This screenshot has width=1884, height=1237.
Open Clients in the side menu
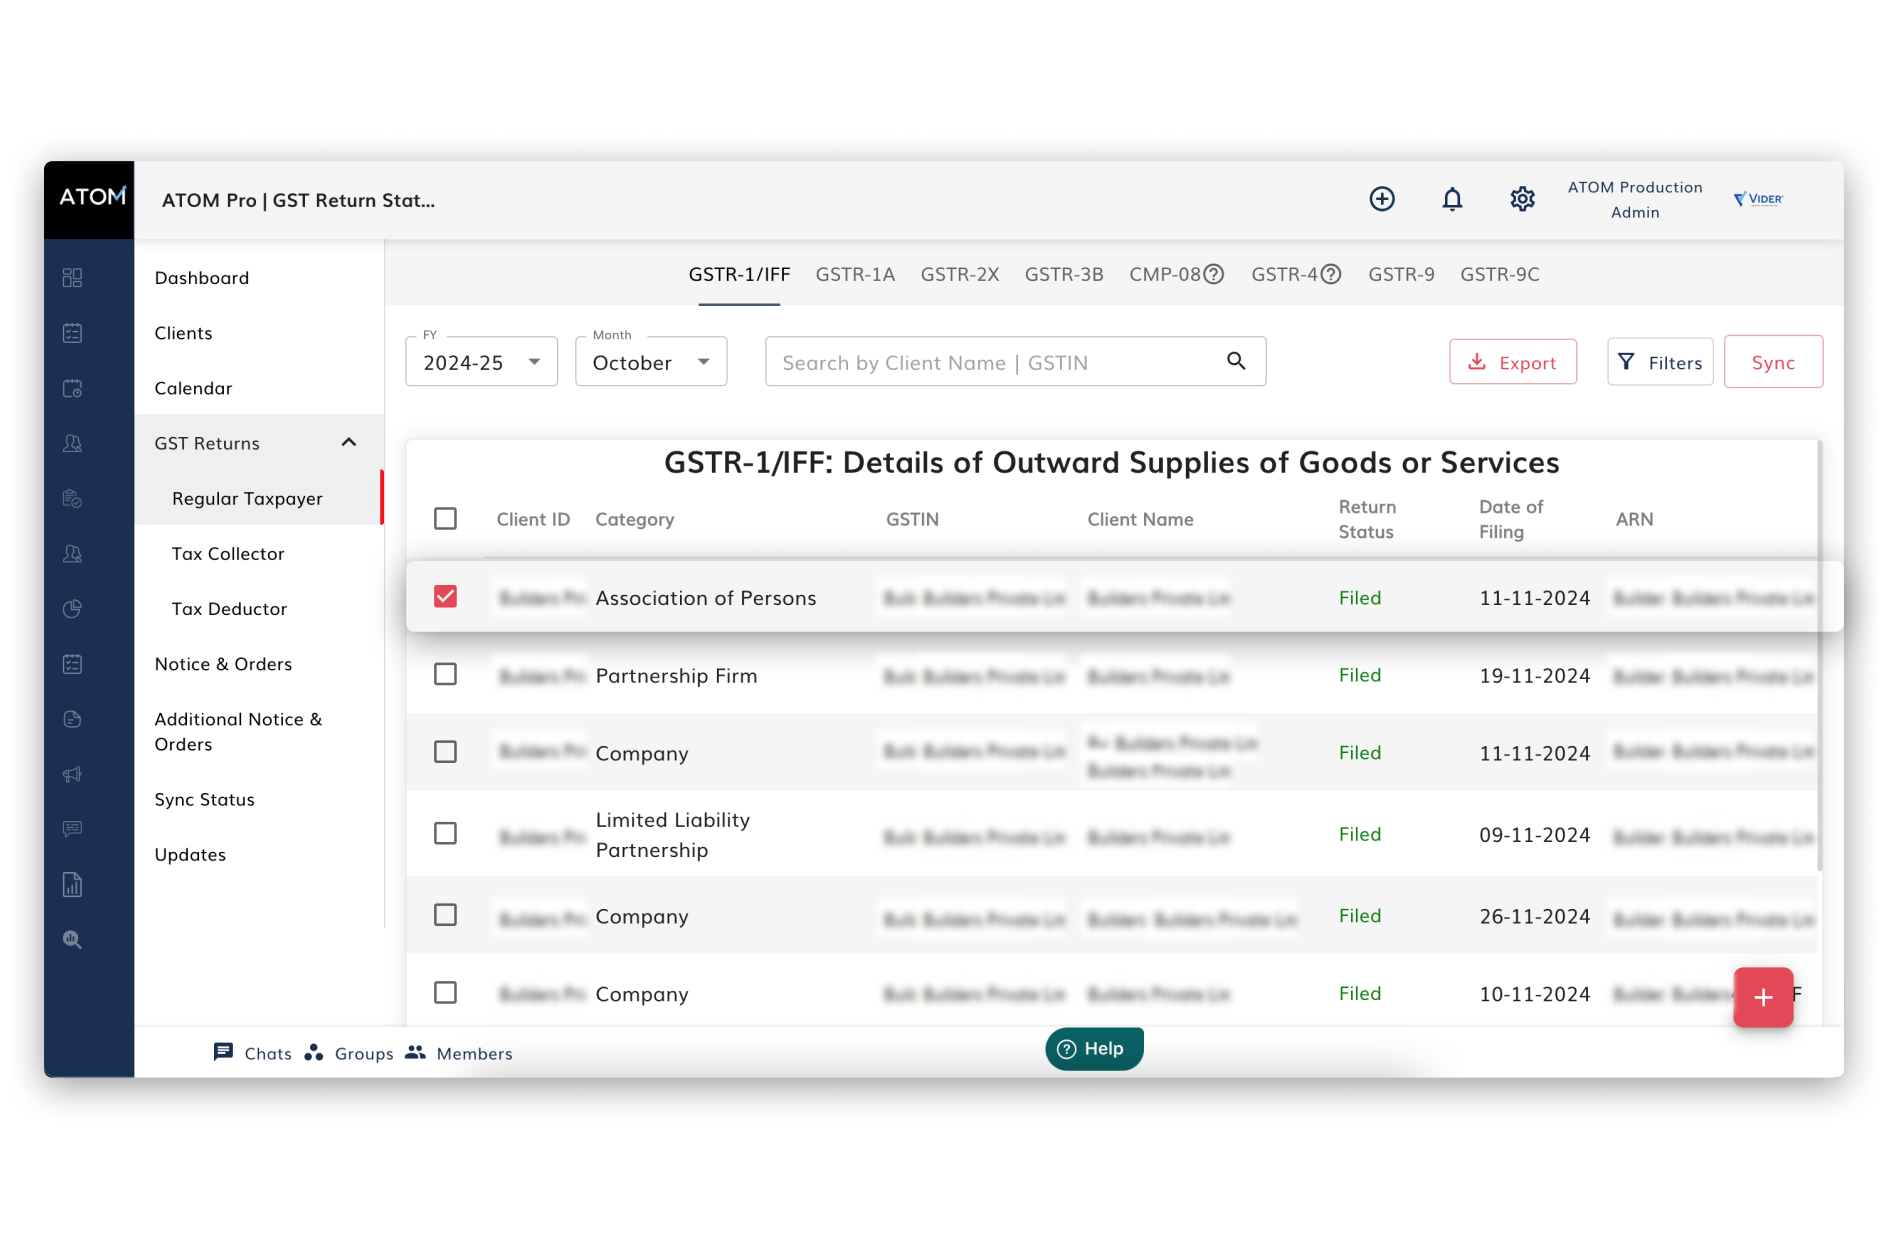pyautogui.click(x=183, y=333)
